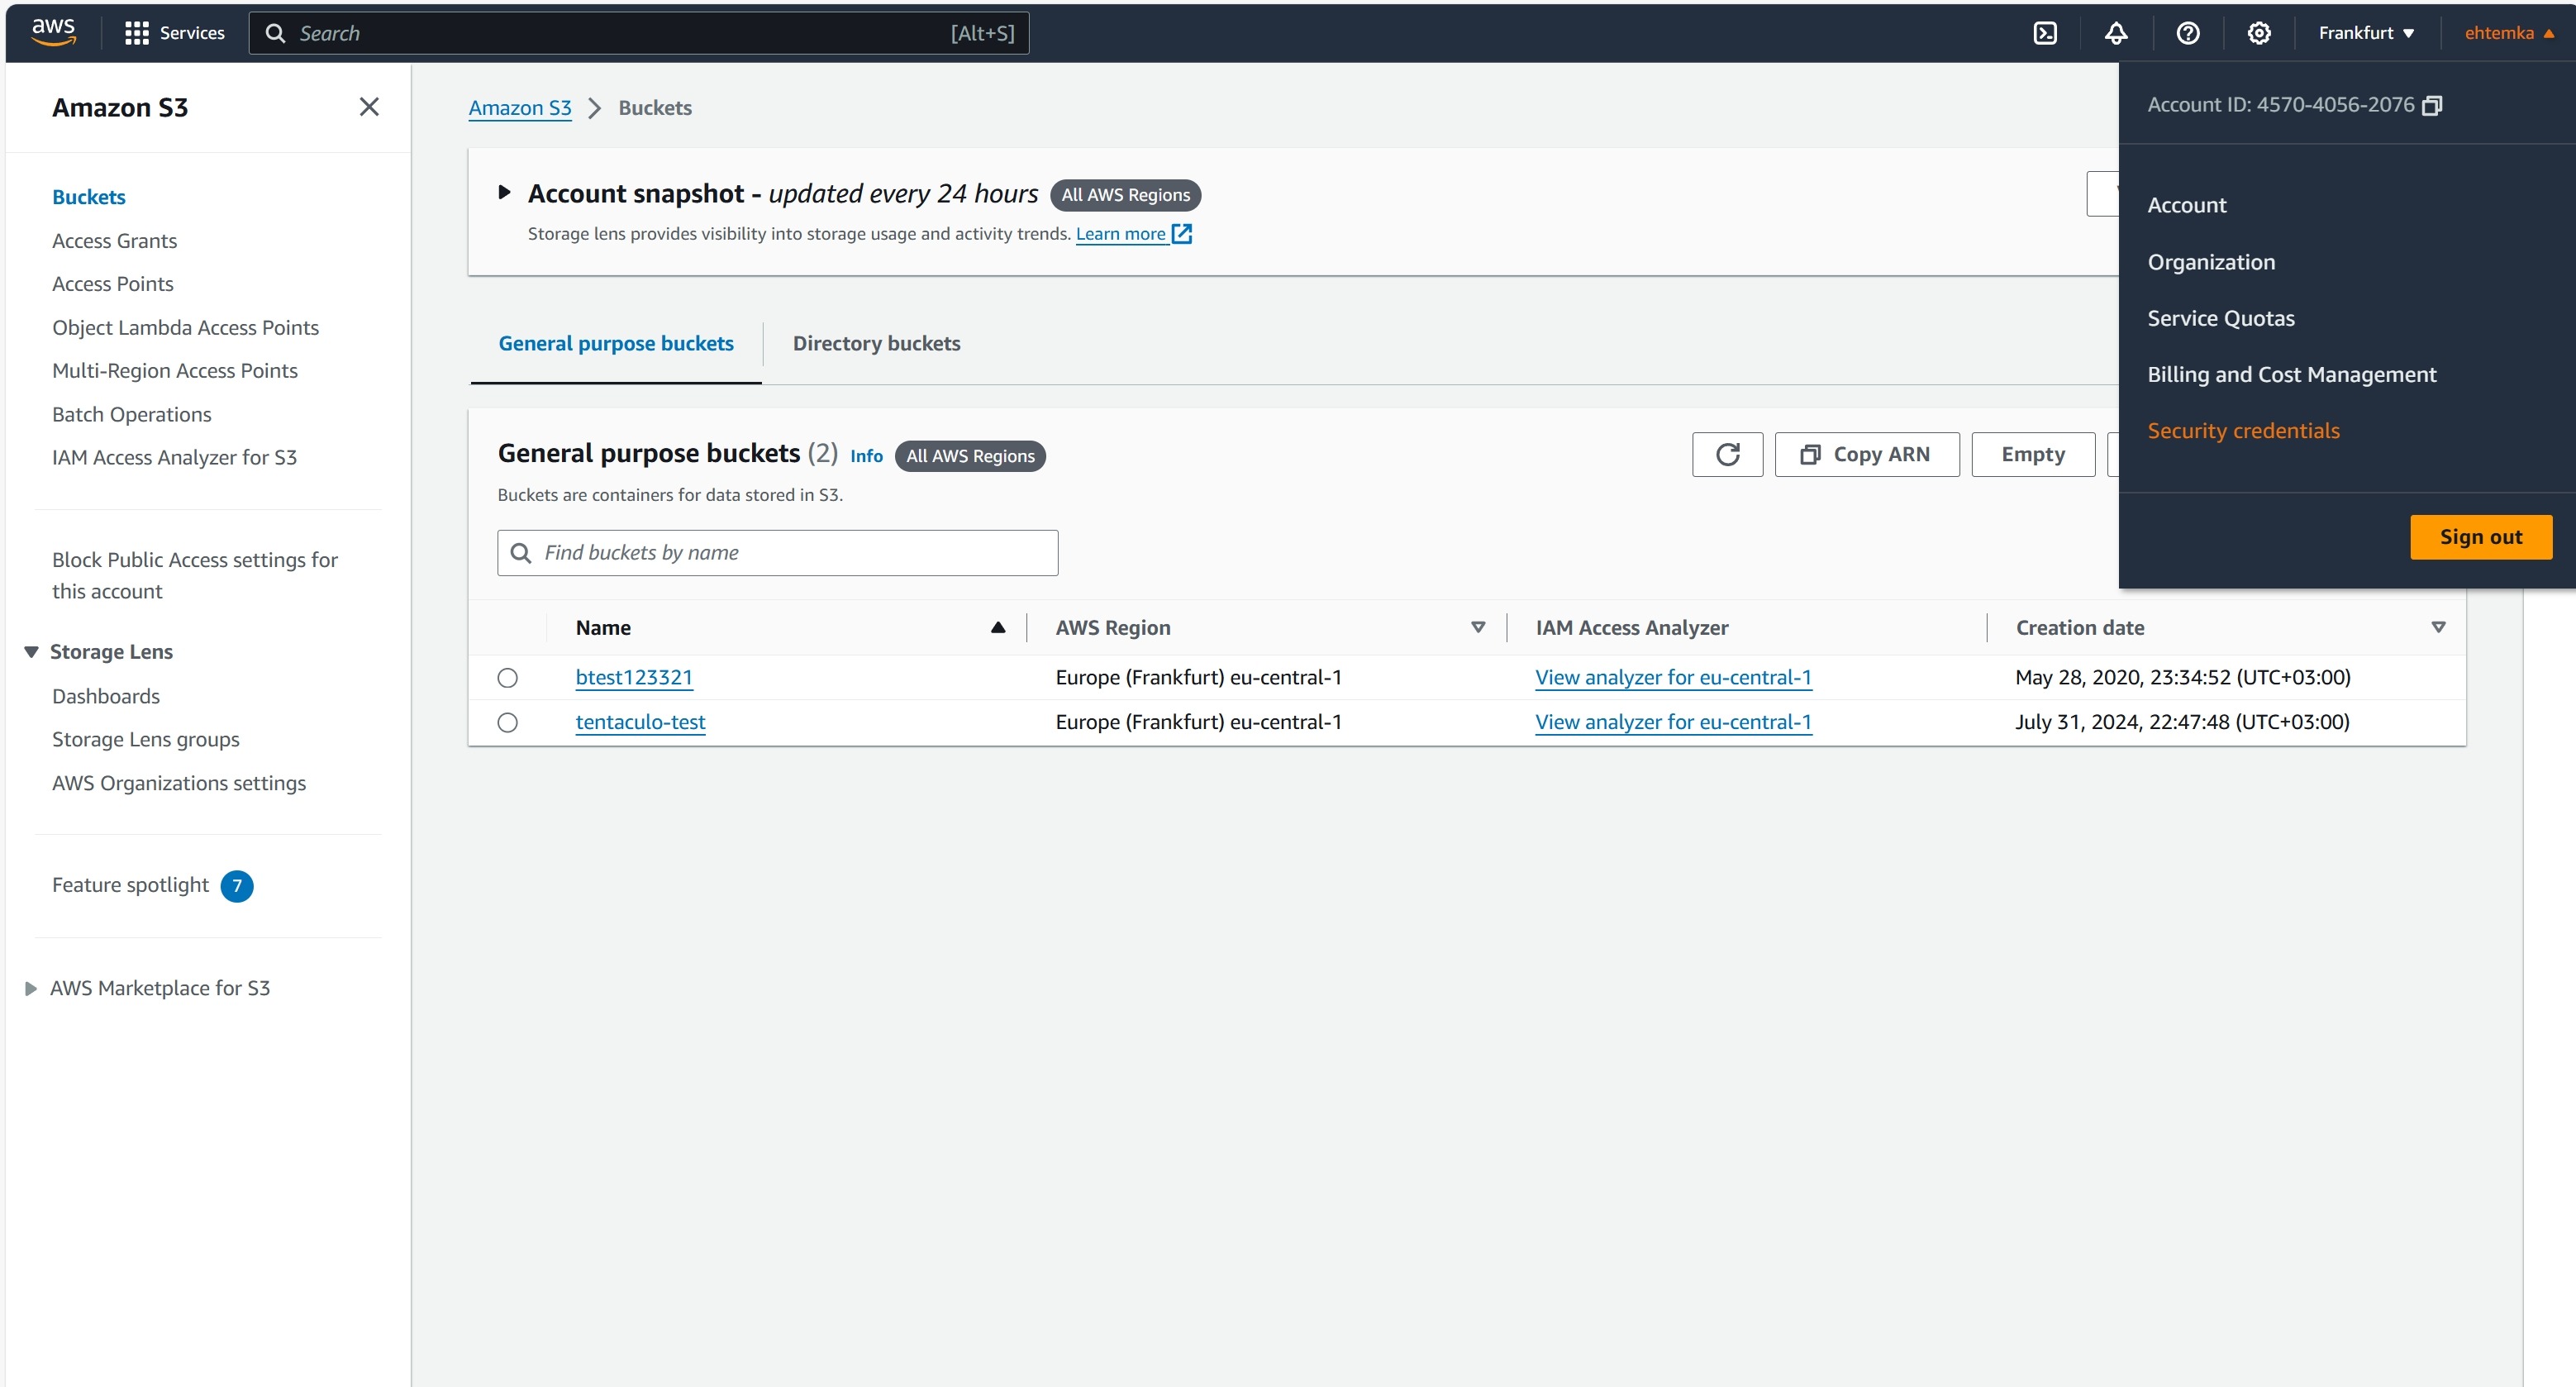2576x1387 pixels.
Task: Expand AWS Marketplace for S3
Action: tap(31, 988)
